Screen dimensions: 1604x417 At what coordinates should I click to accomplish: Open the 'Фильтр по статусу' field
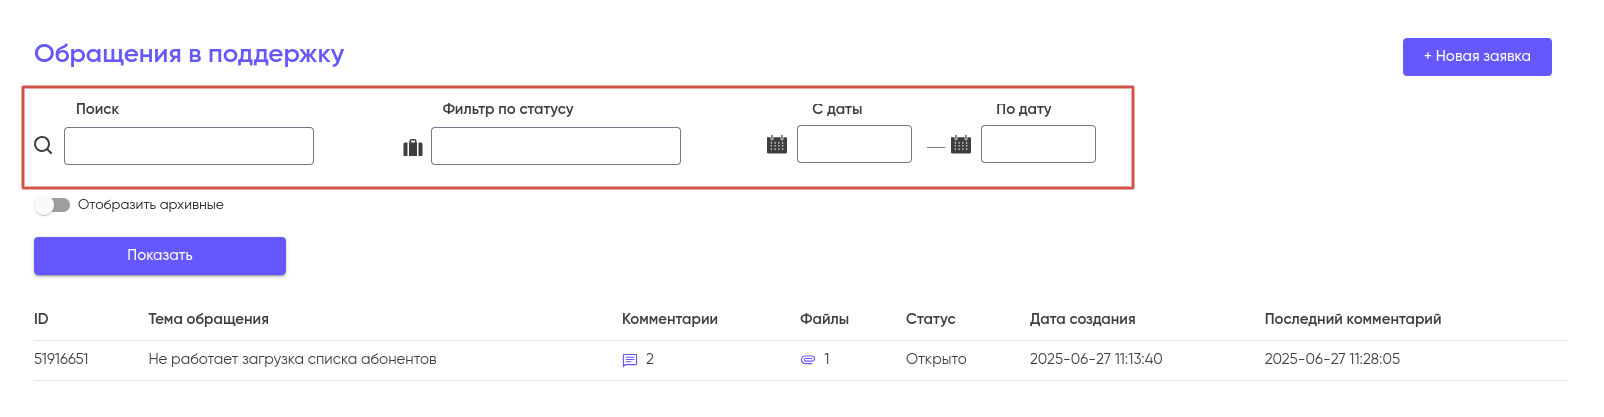(x=556, y=146)
